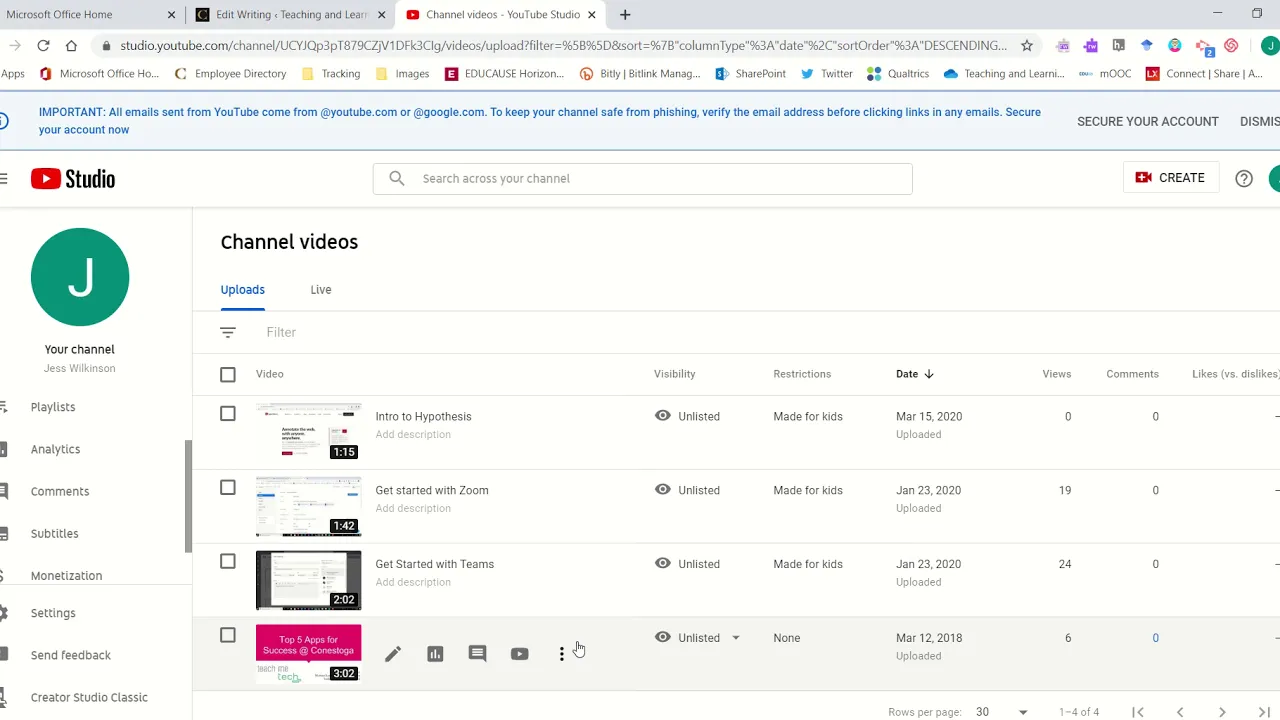Click visibility eye for Intro to Hypothesis
Viewport: 1280px width, 720px height.
point(663,415)
